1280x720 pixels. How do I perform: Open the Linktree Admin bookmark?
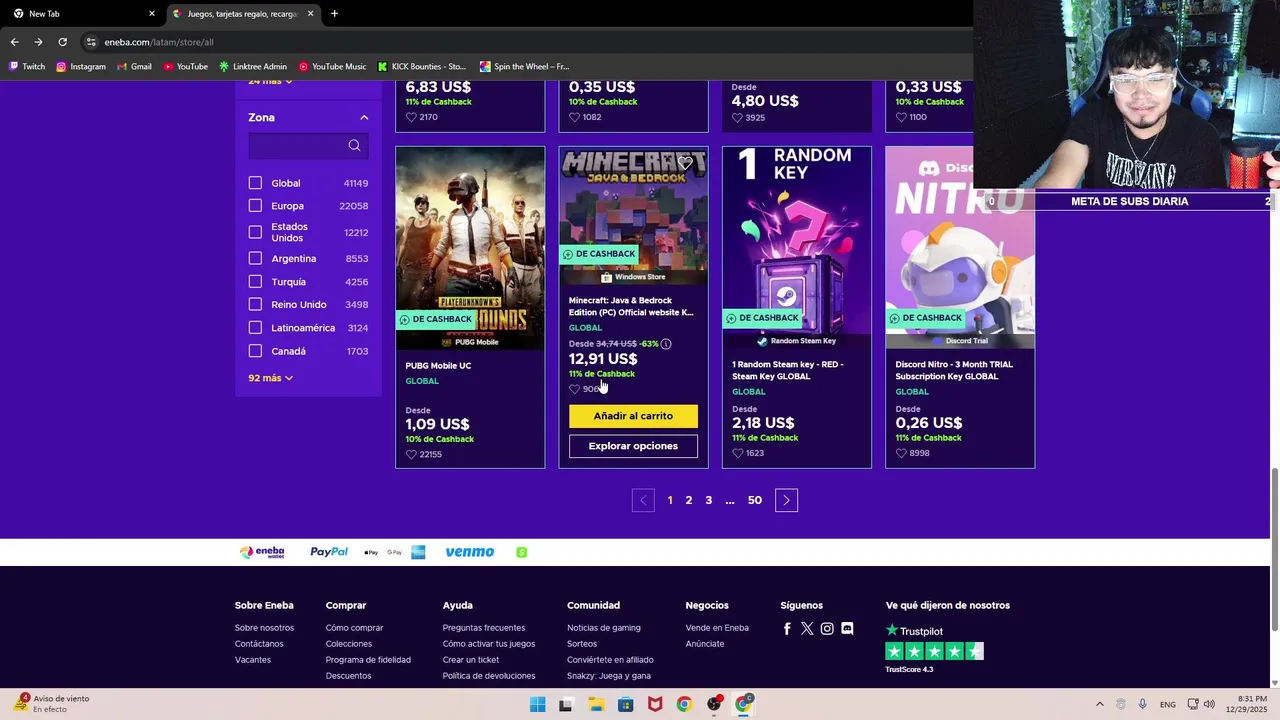click(x=252, y=67)
